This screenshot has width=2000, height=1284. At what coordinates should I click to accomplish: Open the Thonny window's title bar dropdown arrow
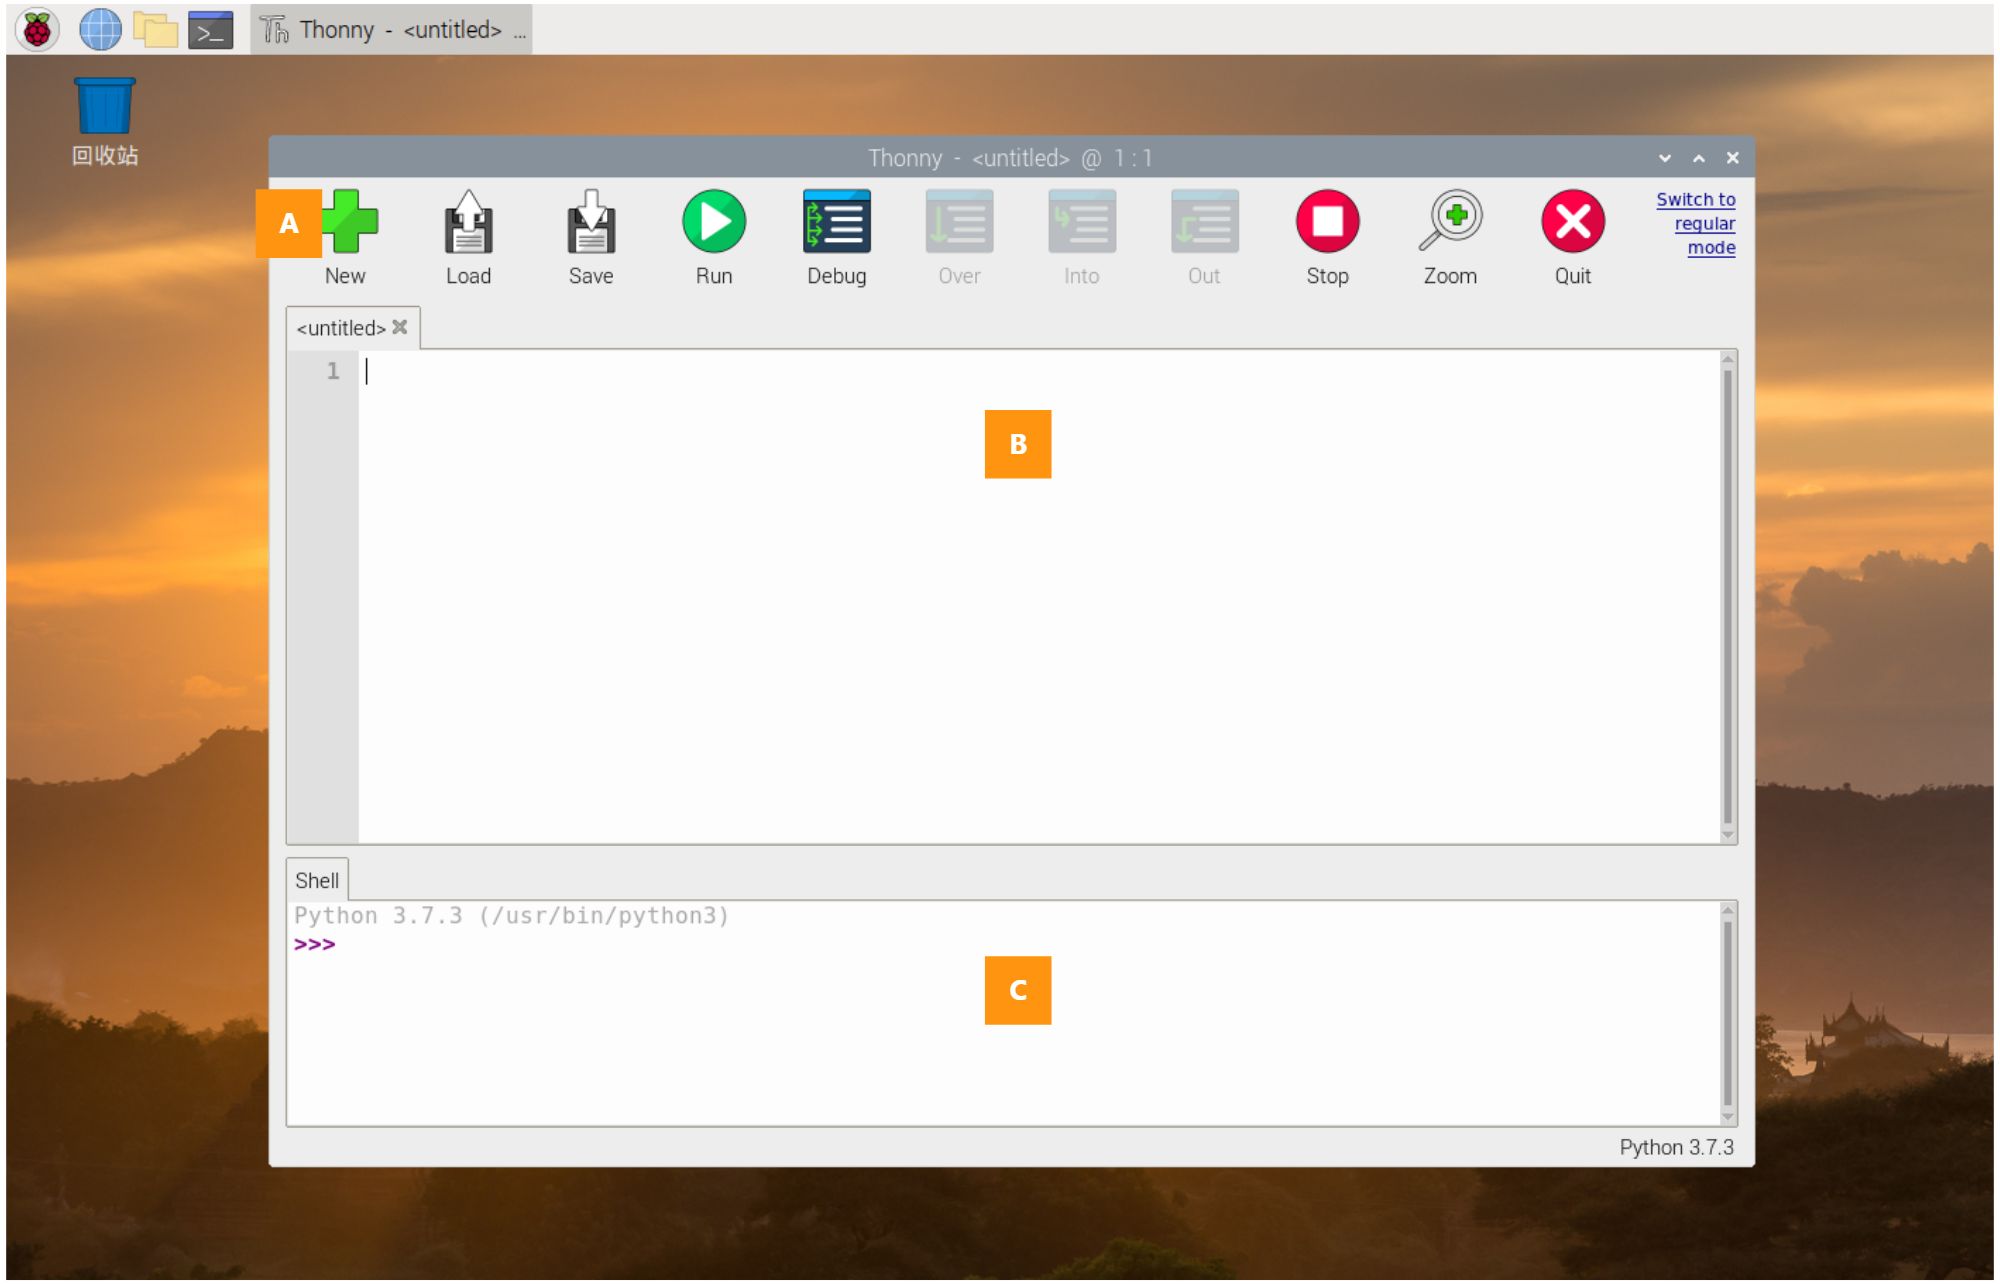[x=1665, y=158]
